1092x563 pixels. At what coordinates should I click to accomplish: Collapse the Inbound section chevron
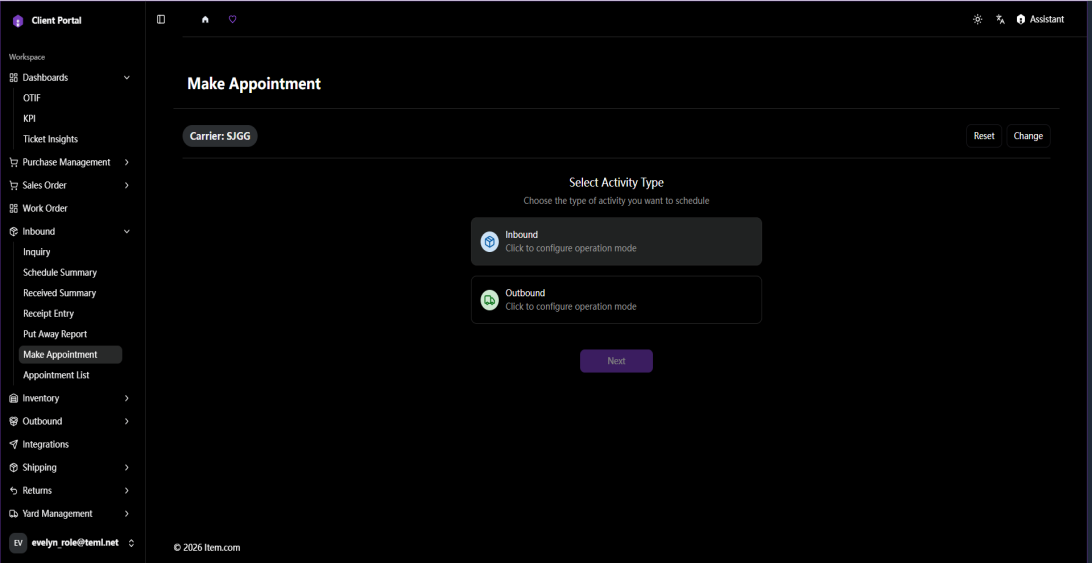click(x=127, y=231)
